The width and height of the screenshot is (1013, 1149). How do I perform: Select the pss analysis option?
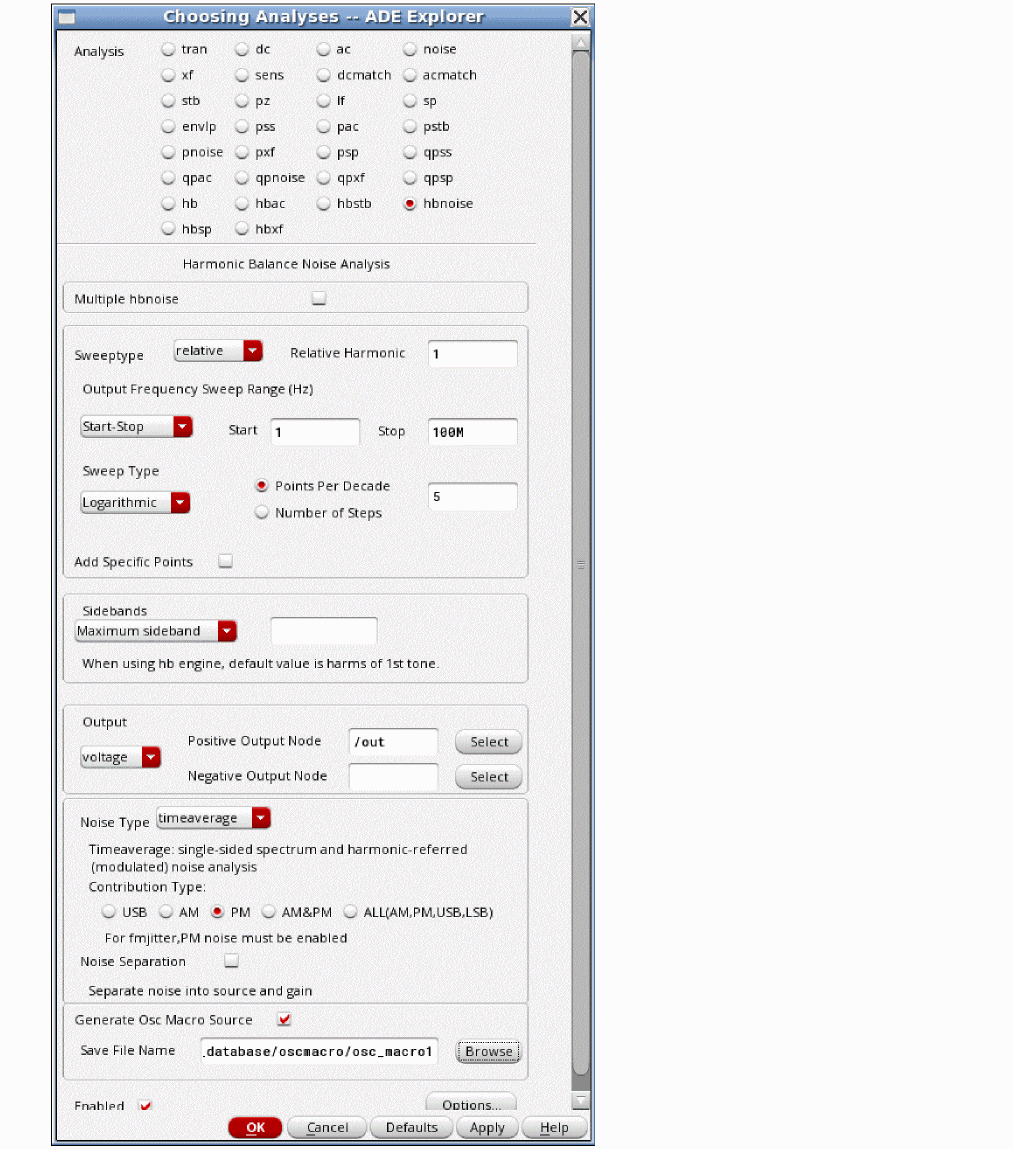[242, 127]
